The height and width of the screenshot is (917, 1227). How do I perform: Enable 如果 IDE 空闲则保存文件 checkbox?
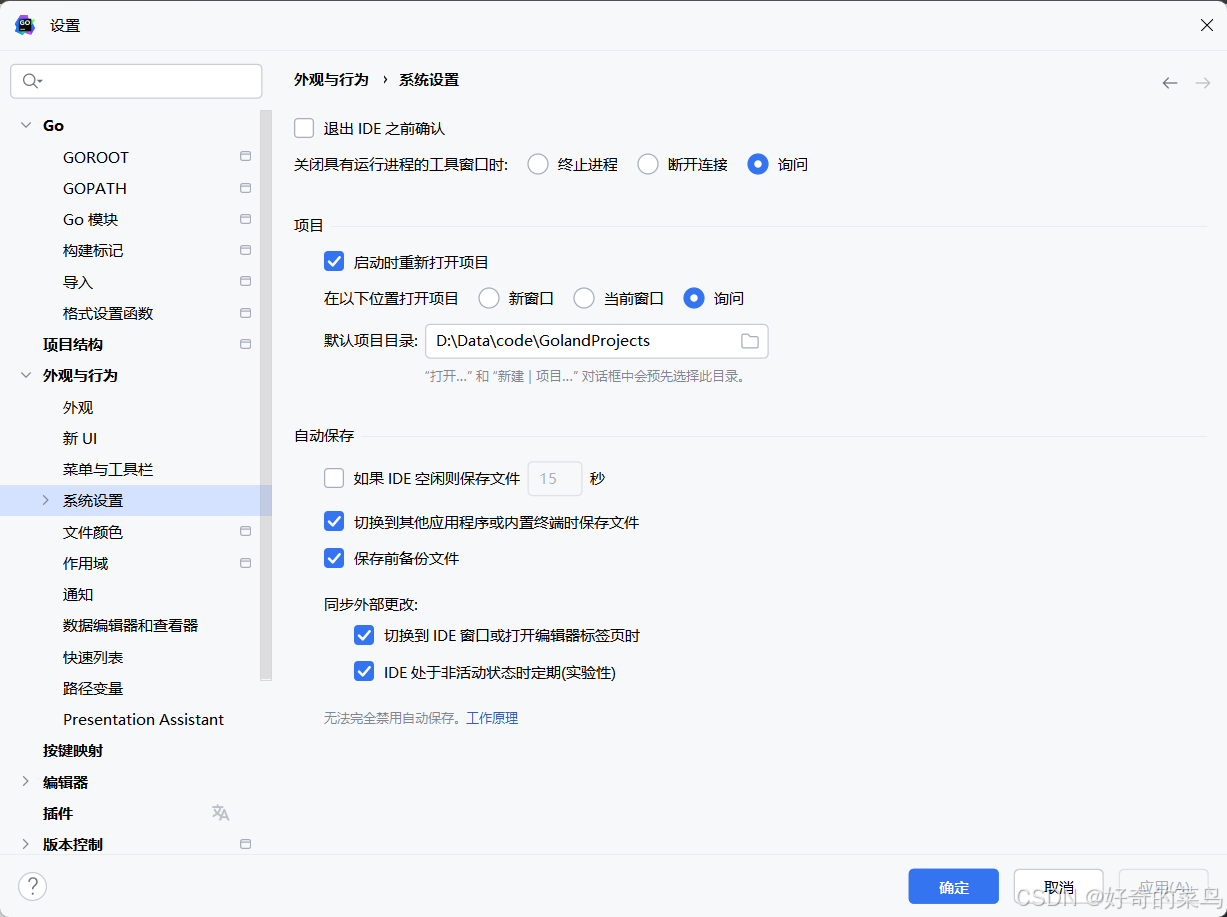(334, 478)
